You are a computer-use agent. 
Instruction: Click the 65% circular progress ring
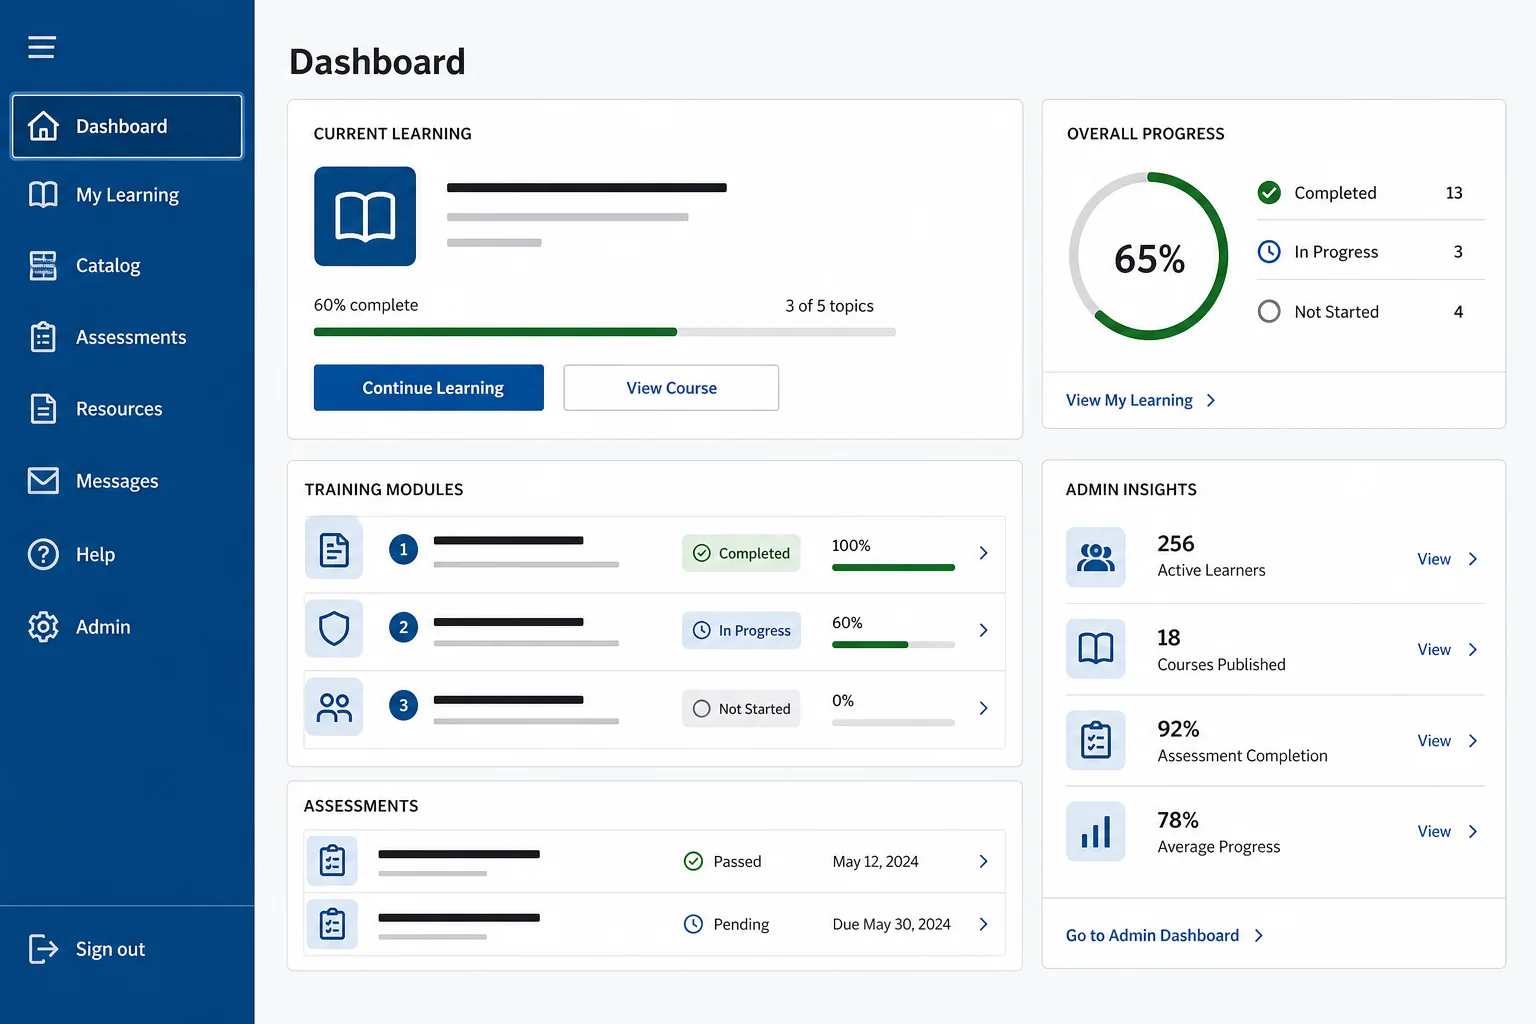1149,256
